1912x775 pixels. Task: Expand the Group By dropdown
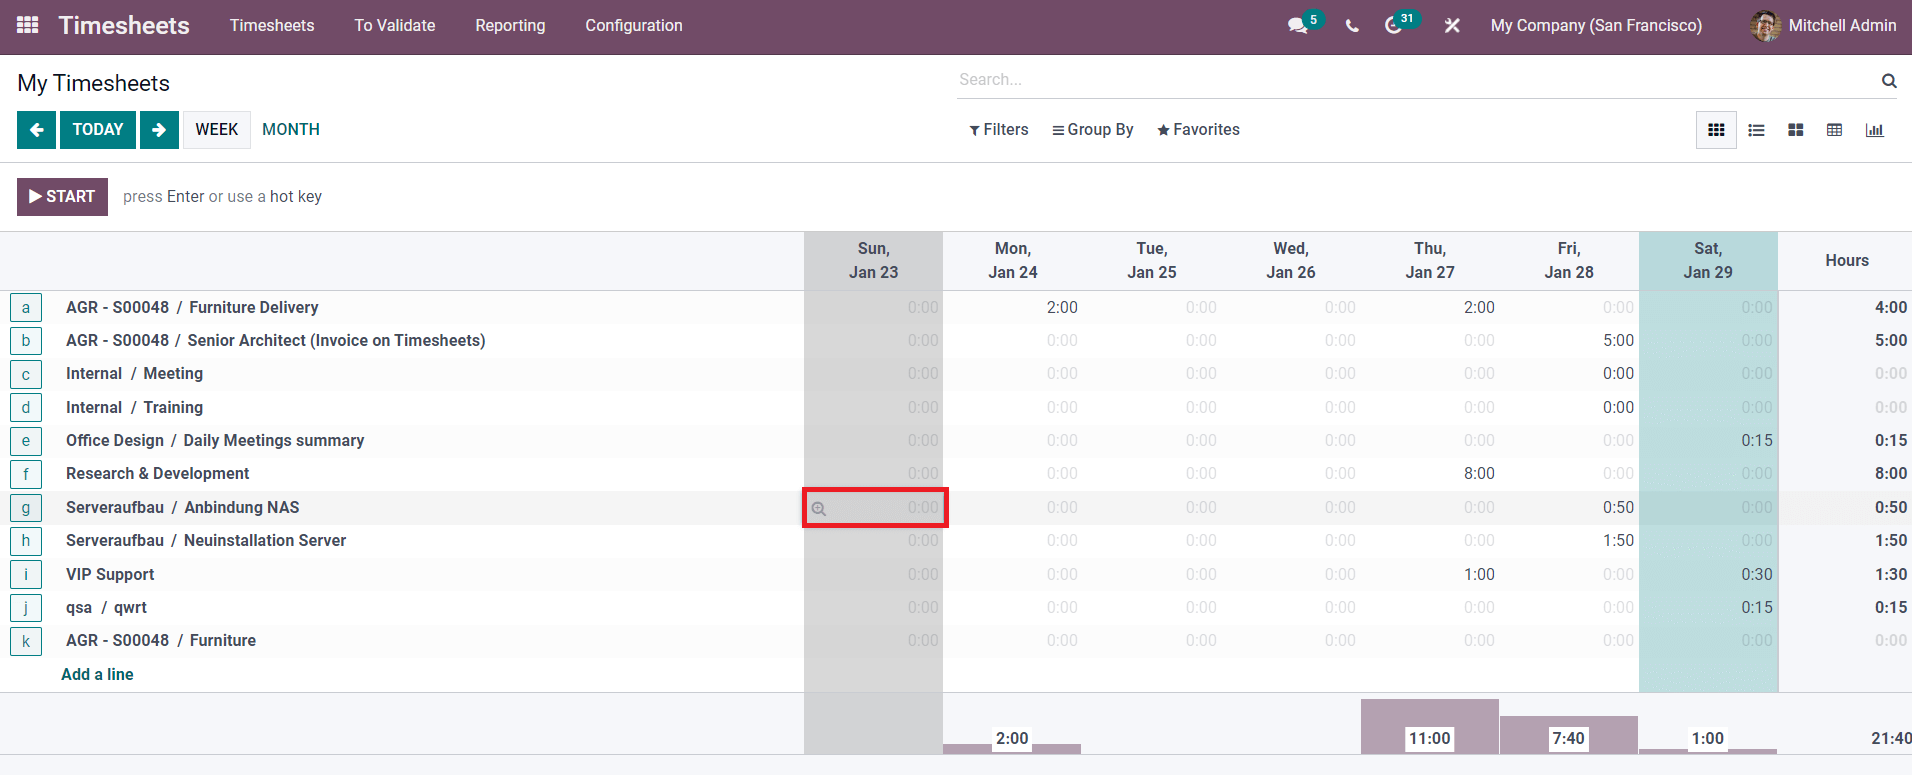1092,130
